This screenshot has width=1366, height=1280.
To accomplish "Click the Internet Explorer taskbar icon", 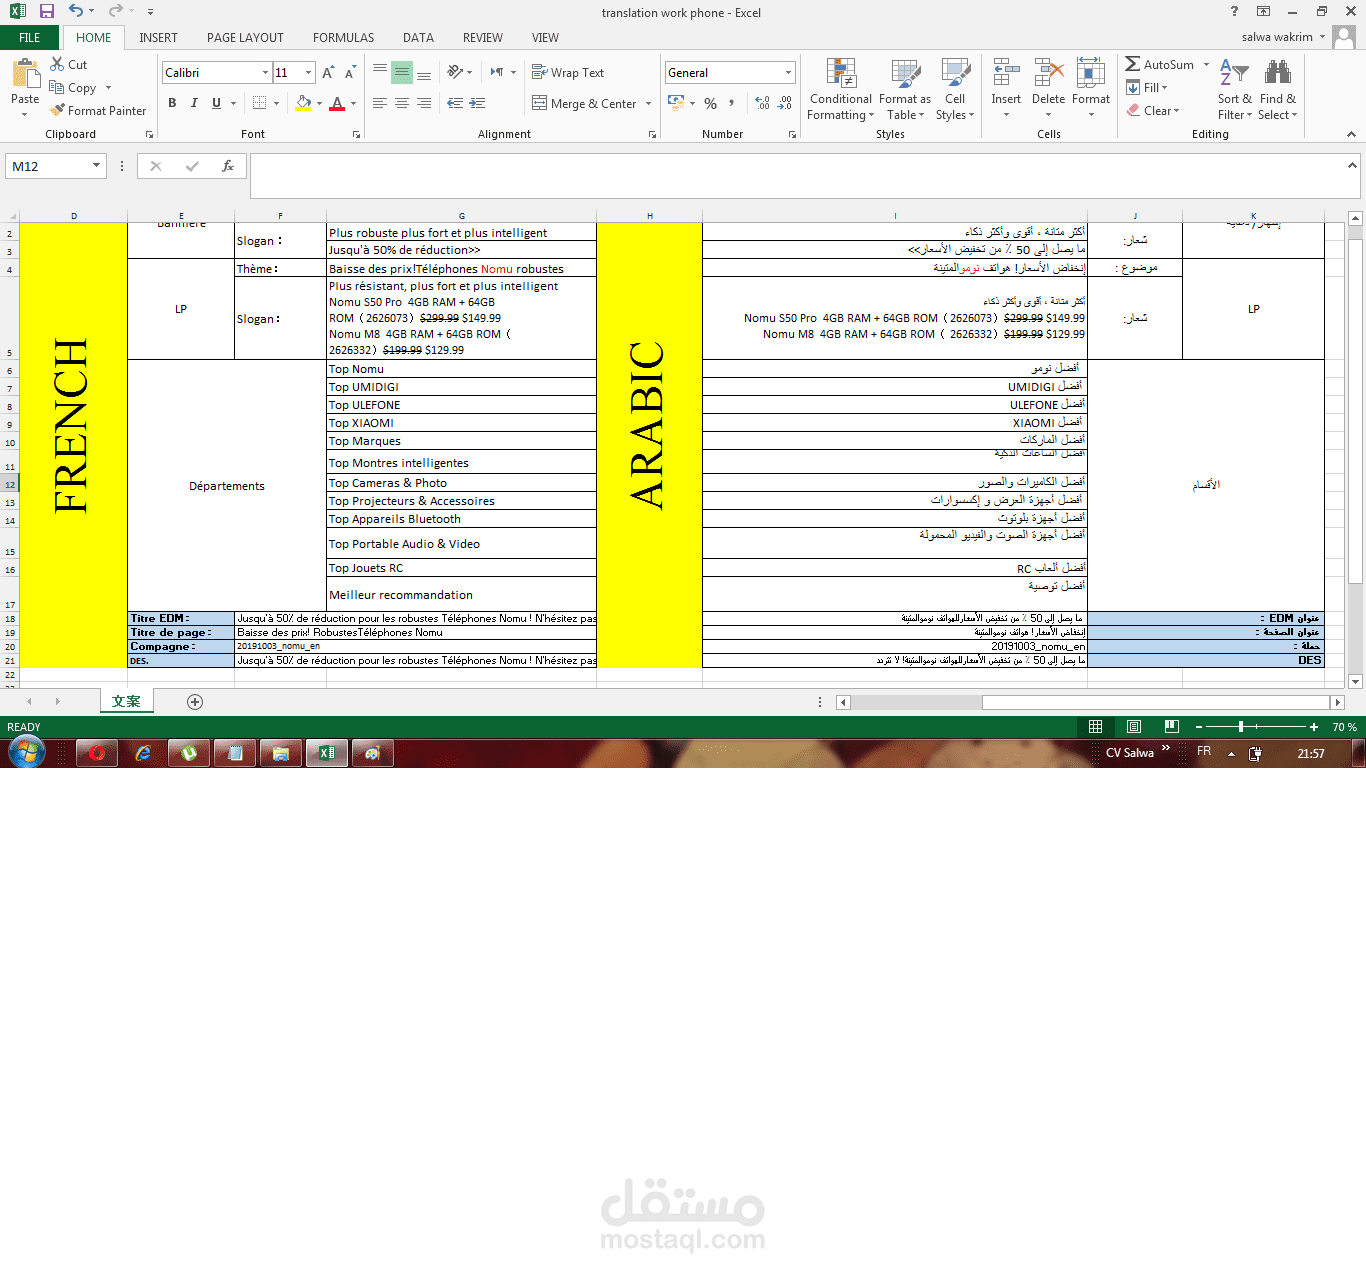I will point(143,753).
